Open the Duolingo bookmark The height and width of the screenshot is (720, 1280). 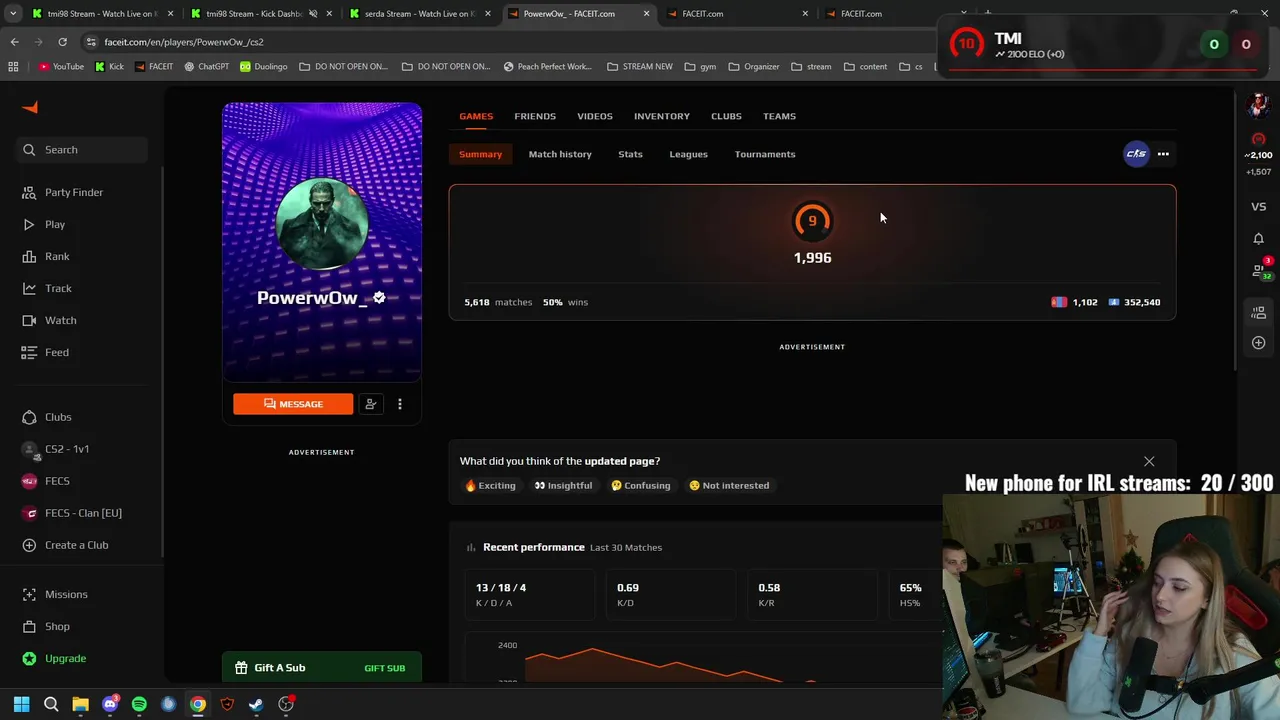coord(263,67)
